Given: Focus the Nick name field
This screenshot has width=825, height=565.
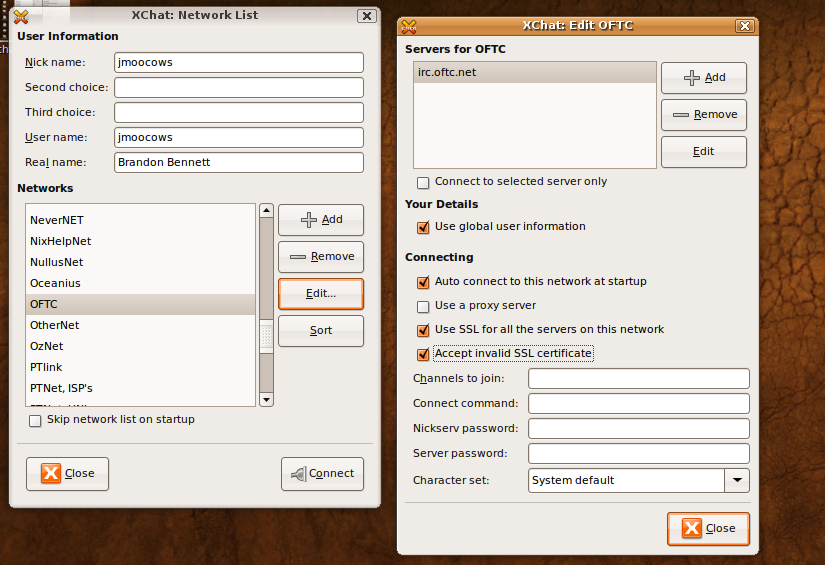Looking at the screenshot, I should 239,62.
